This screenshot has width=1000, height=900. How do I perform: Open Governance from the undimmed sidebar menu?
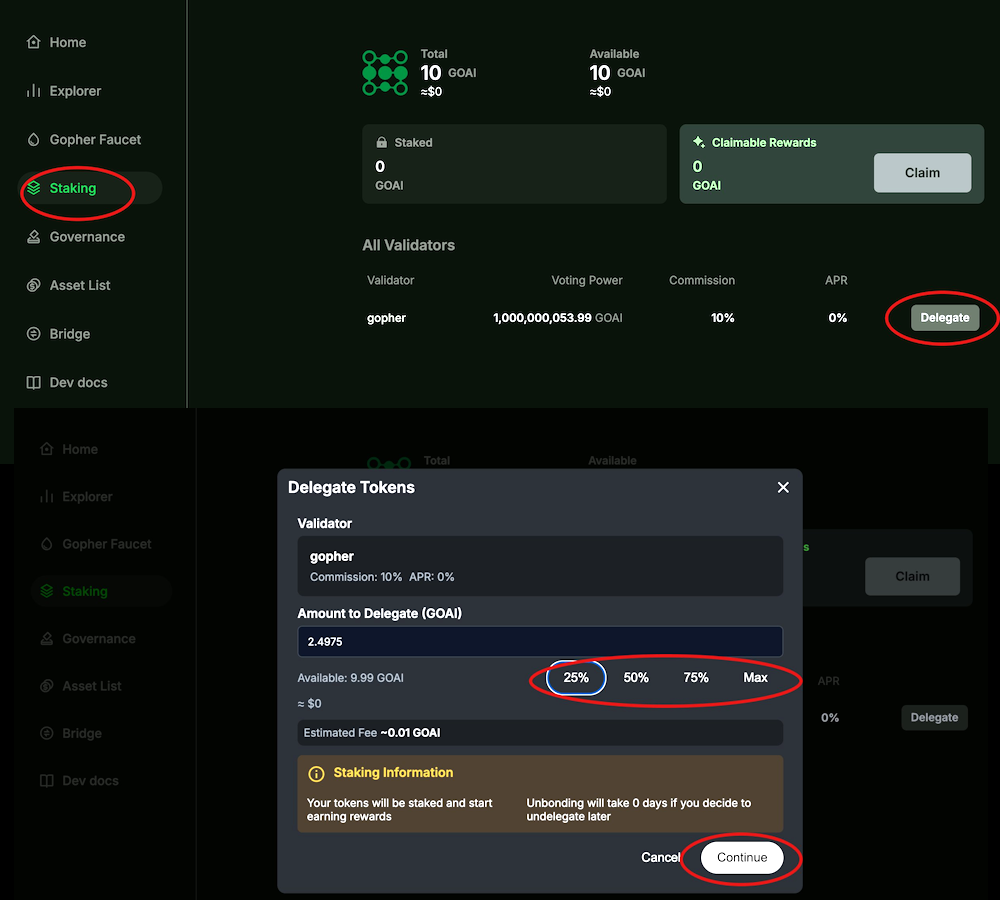(87, 237)
